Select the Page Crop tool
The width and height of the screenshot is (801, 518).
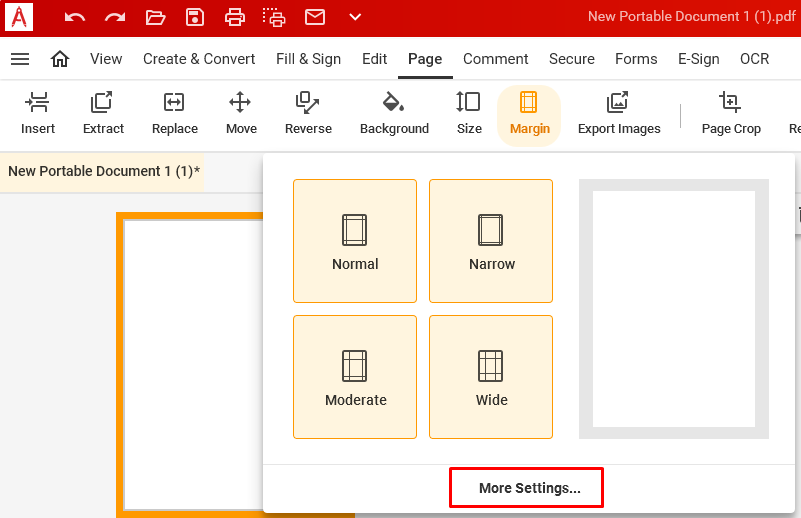click(x=731, y=113)
